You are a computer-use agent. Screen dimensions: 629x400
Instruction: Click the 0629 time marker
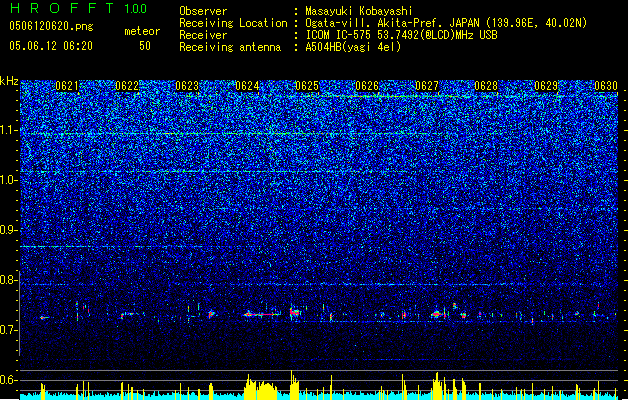[x=546, y=86]
